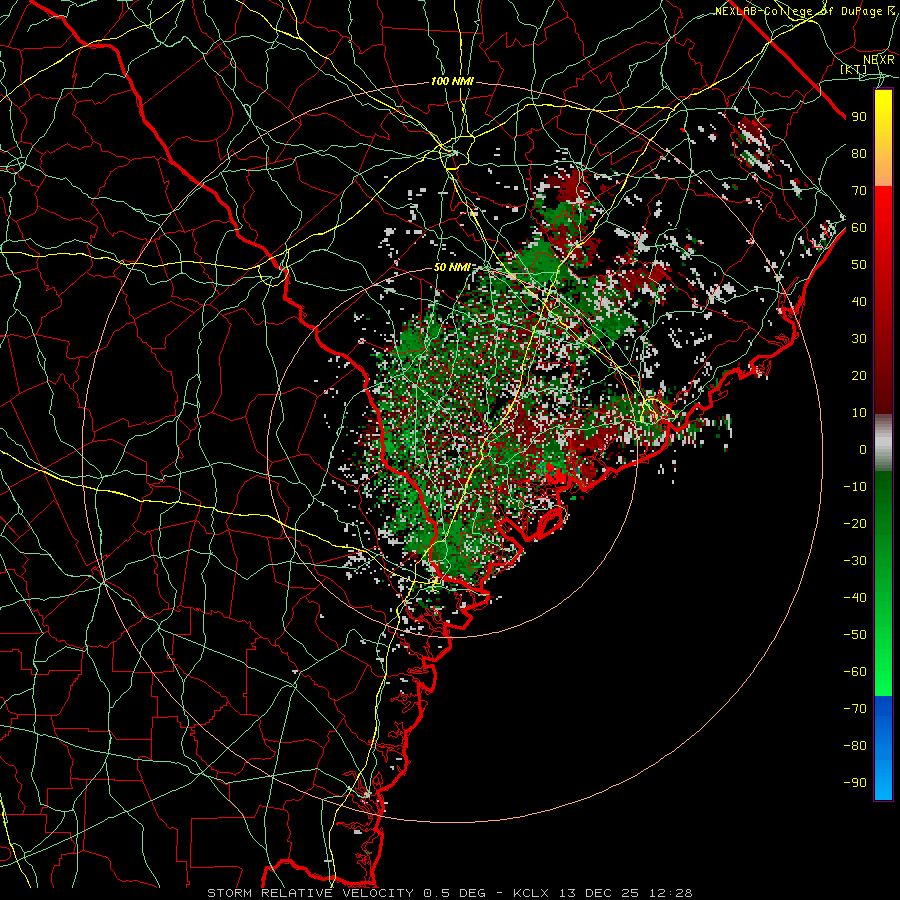Click the 20 value on the velocity scale
The width and height of the screenshot is (900, 900).
[859, 376]
